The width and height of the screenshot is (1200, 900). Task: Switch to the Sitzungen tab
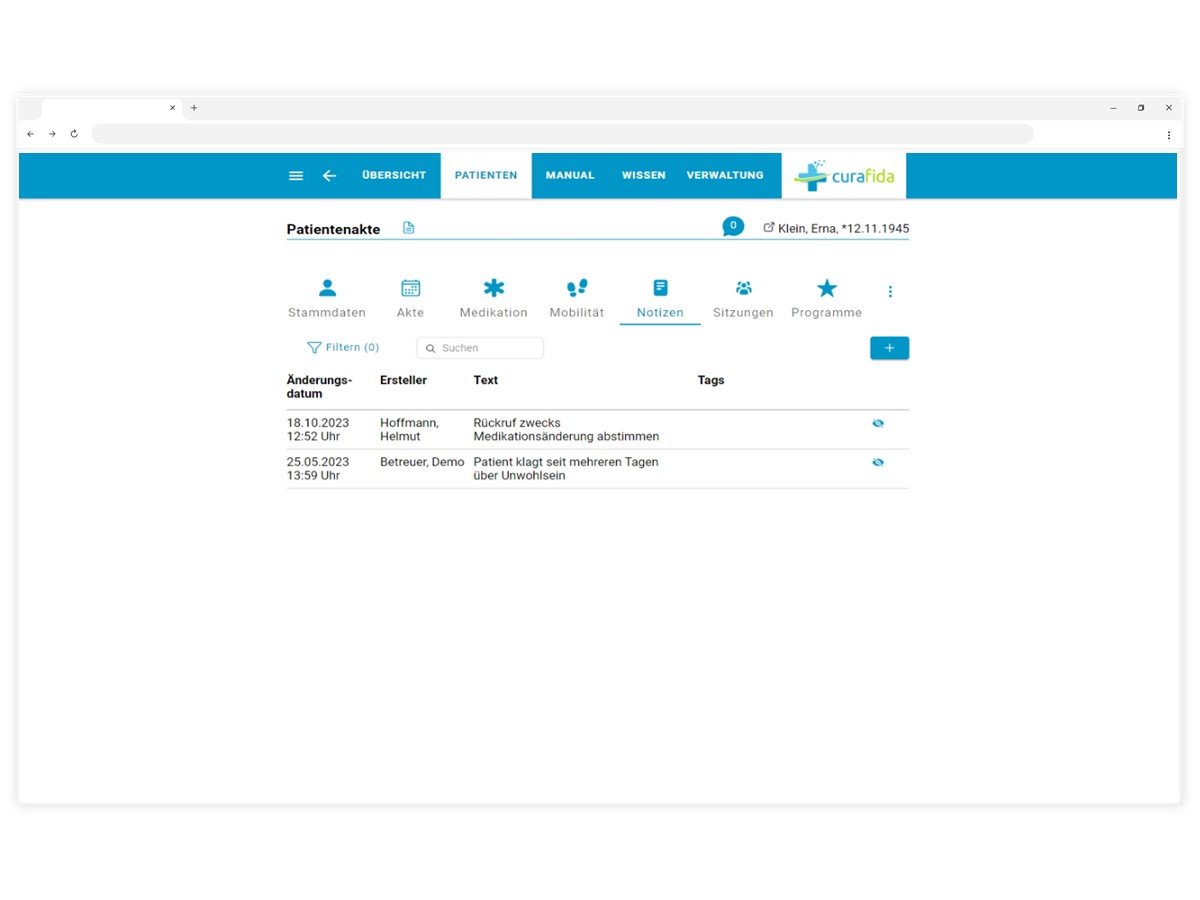pos(743,299)
